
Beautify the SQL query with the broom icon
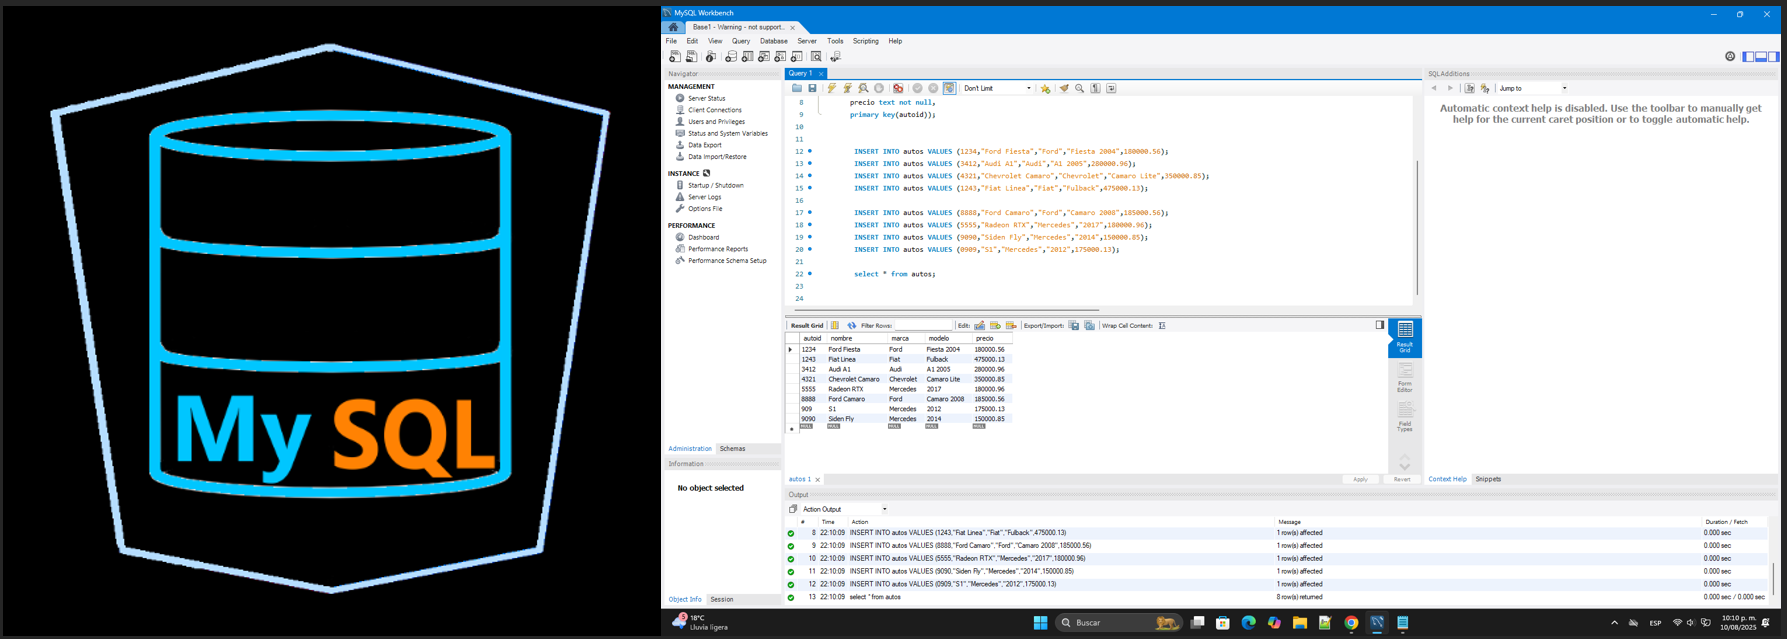(1064, 88)
